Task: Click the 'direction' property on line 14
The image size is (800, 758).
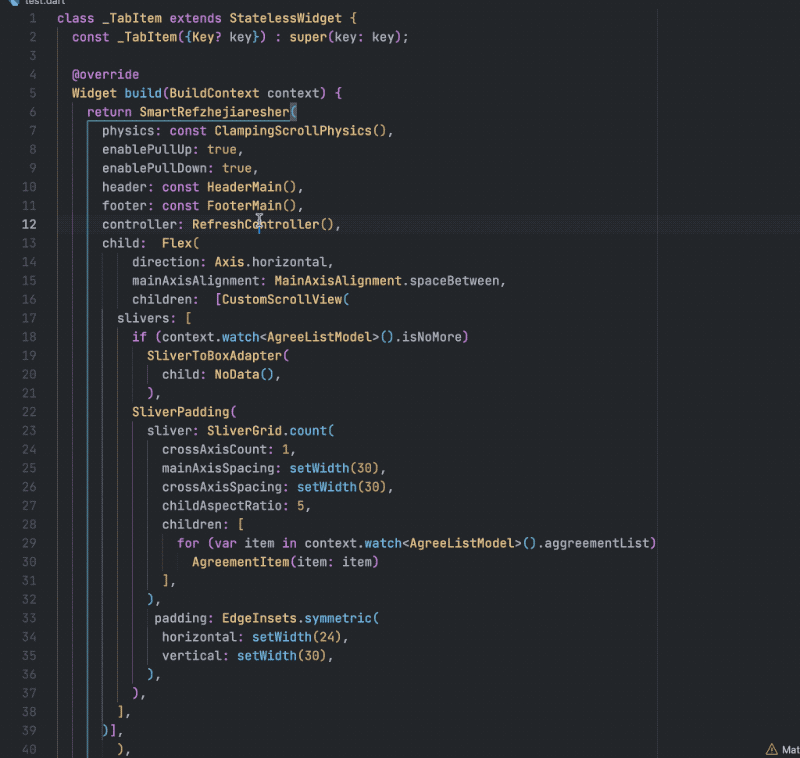Action: 165,262
